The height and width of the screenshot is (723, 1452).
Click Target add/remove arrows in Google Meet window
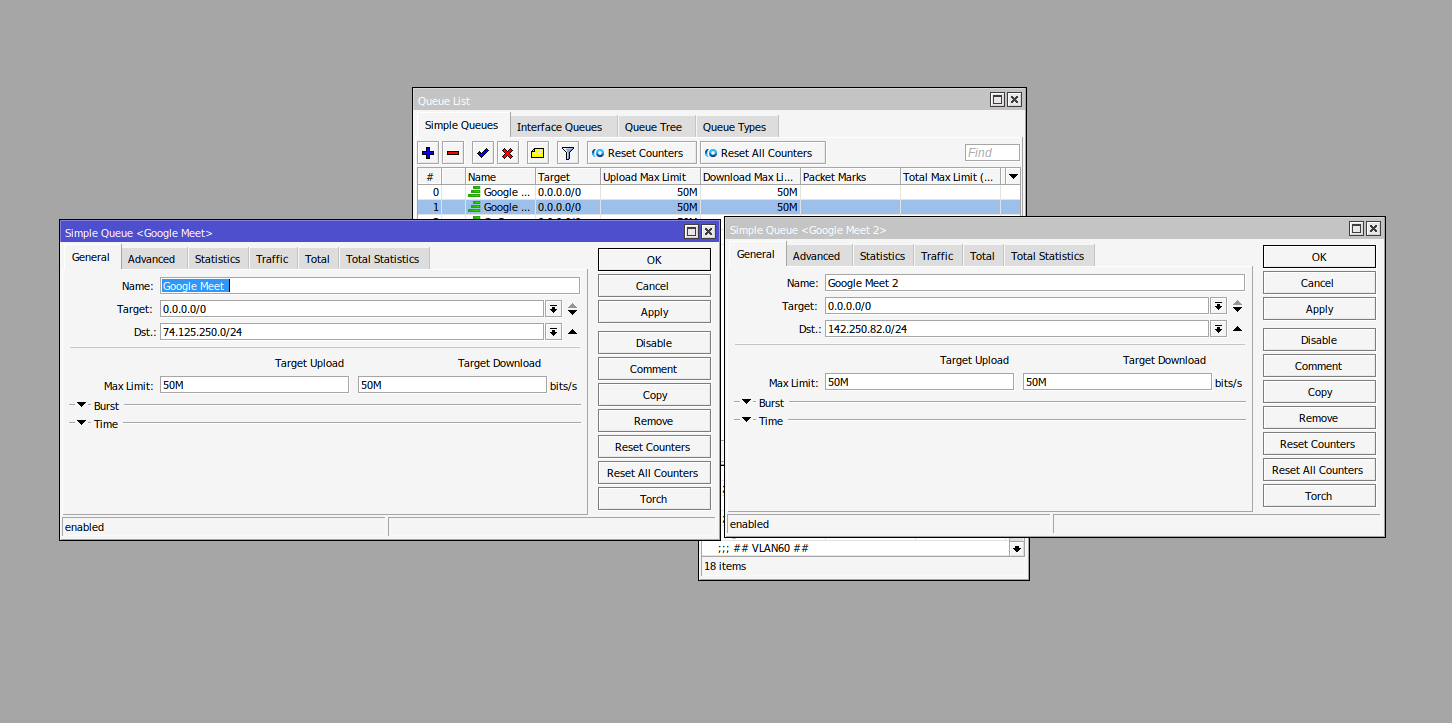point(572,309)
